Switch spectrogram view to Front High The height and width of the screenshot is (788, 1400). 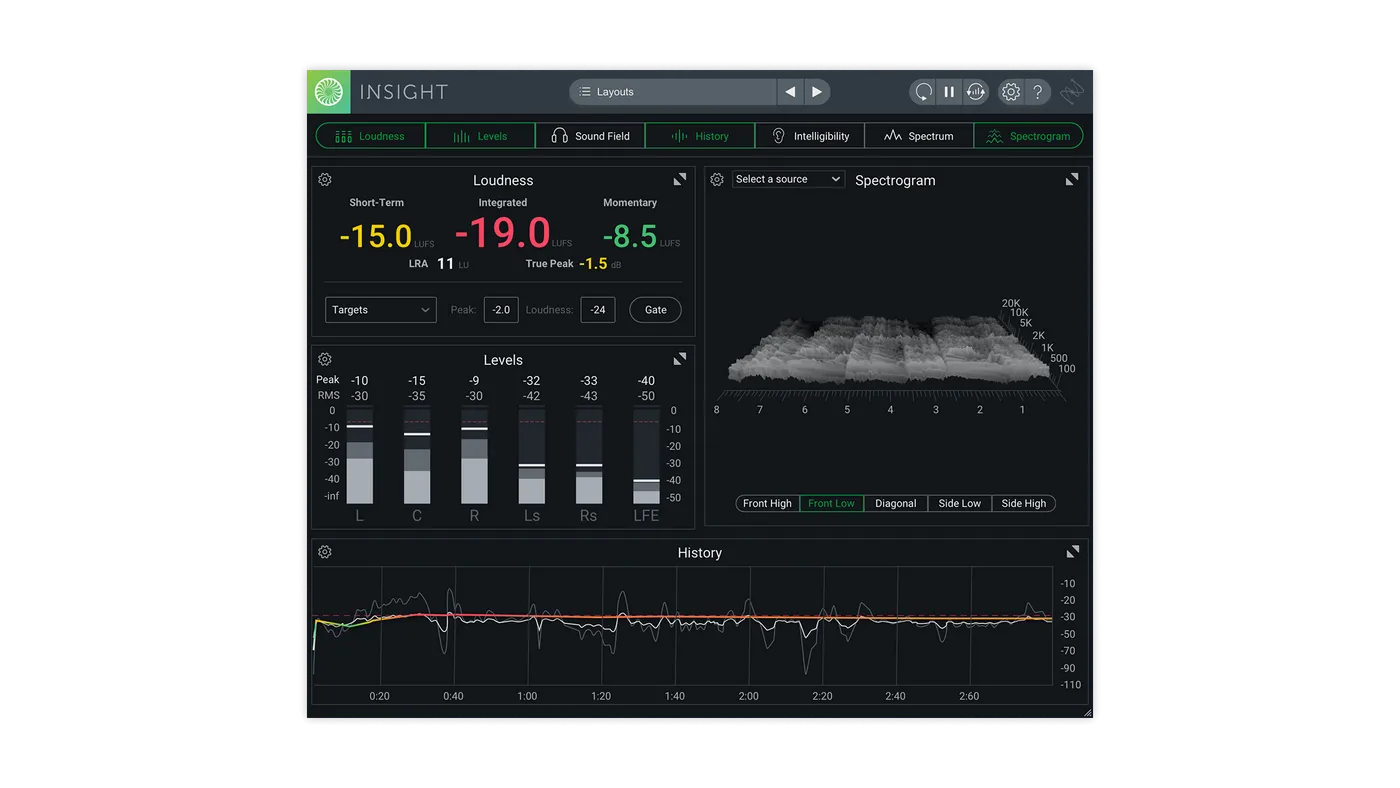coord(767,504)
